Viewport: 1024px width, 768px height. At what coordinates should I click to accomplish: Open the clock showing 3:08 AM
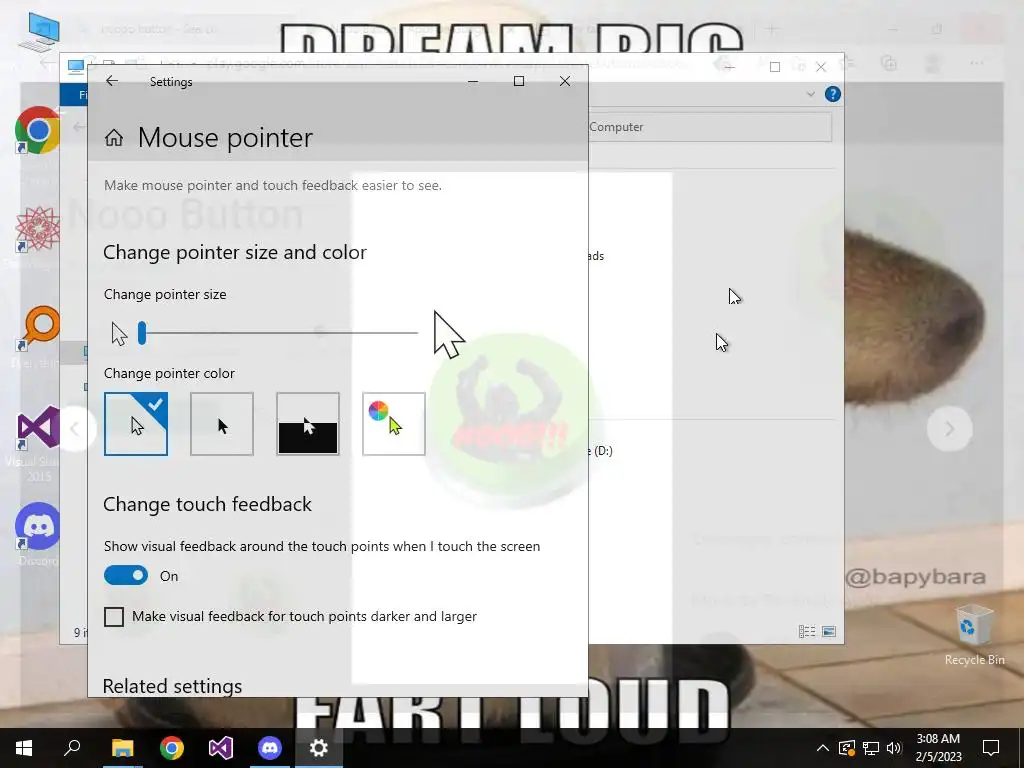click(938, 748)
